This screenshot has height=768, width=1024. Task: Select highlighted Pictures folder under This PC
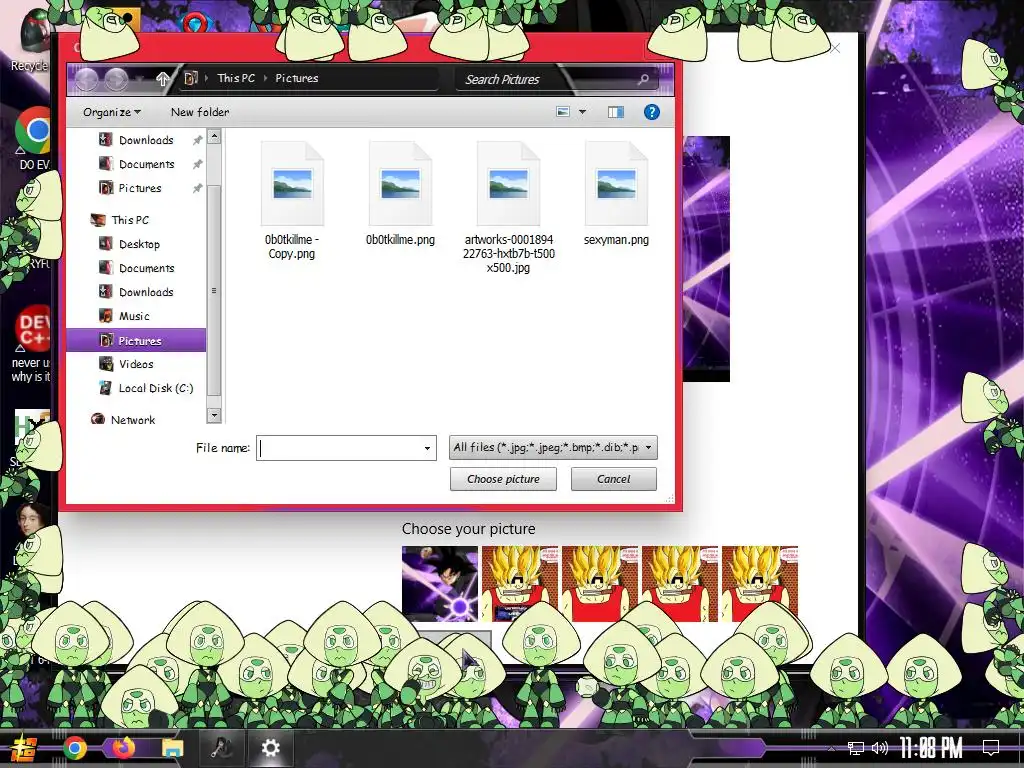tap(136, 340)
